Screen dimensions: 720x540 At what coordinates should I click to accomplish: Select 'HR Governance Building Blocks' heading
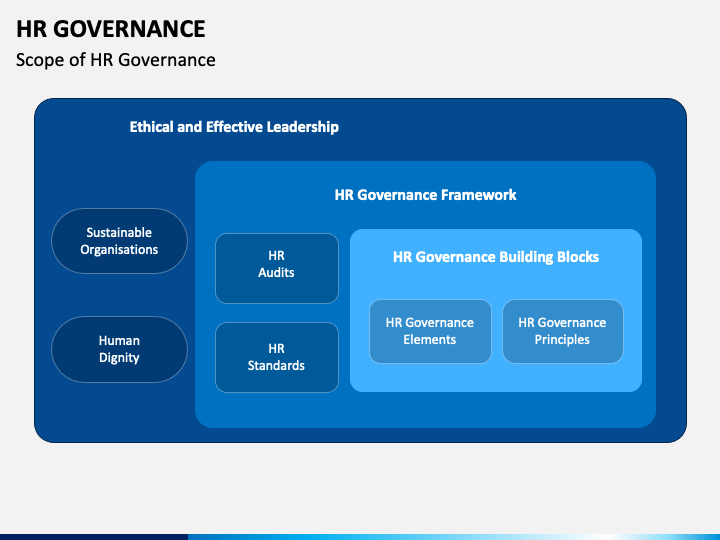496,257
